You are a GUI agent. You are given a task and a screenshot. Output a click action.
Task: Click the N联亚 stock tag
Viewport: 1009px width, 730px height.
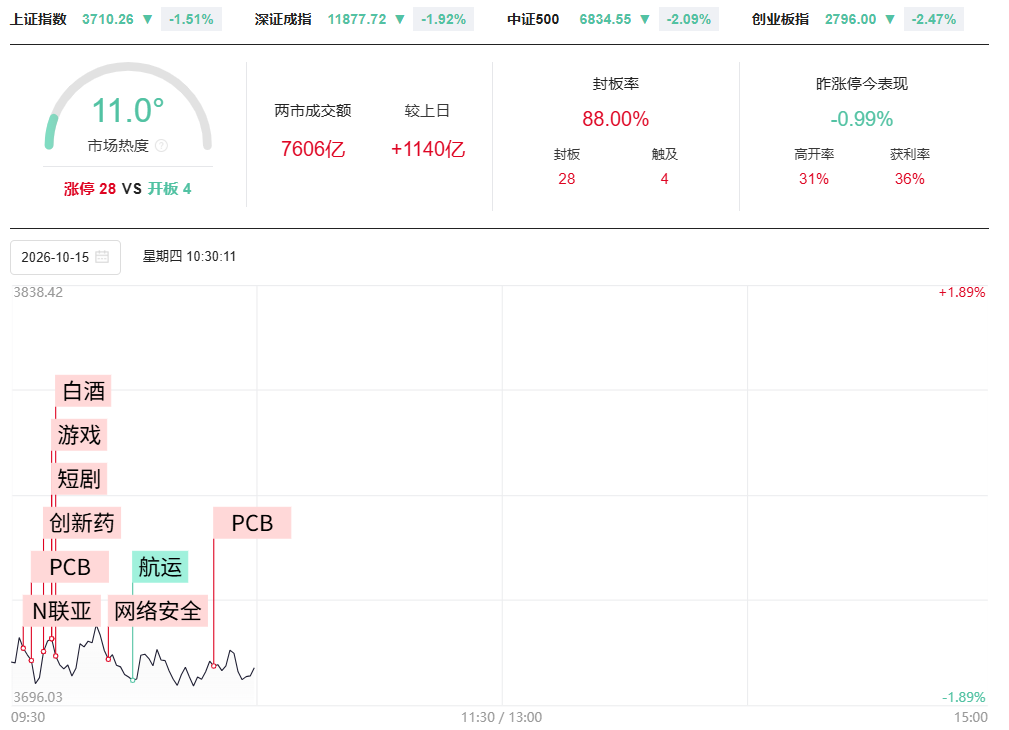coord(62,611)
